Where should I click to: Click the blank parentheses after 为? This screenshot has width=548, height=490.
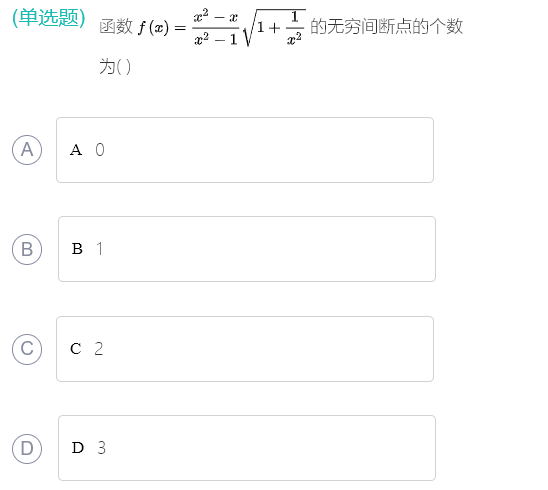pos(123,67)
